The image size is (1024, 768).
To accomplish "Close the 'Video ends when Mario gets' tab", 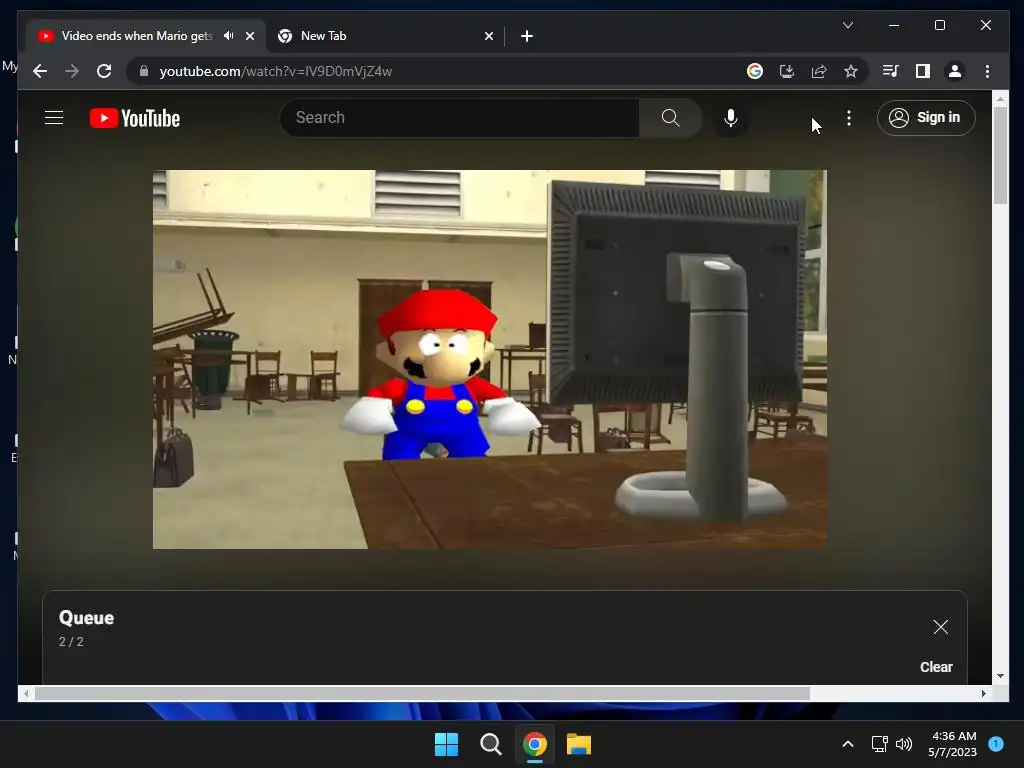I will coord(249,36).
